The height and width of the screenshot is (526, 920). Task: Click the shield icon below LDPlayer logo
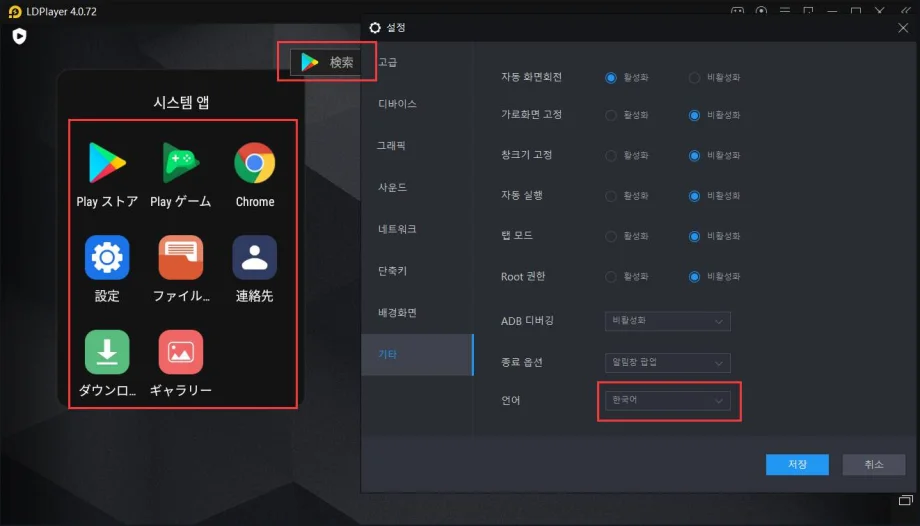(x=19, y=36)
